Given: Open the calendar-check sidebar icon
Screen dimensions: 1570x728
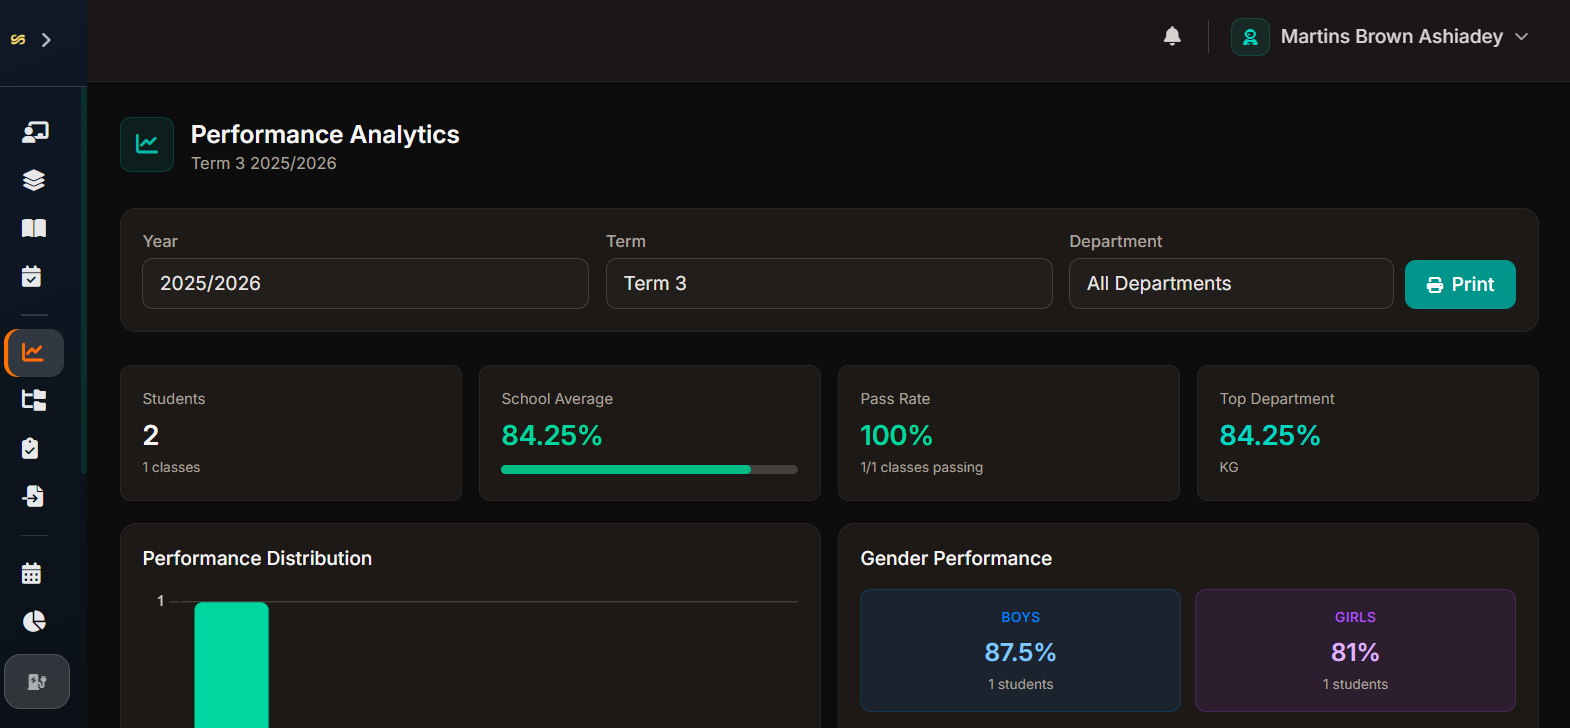Looking at the screenshot, I should point(32,276).
